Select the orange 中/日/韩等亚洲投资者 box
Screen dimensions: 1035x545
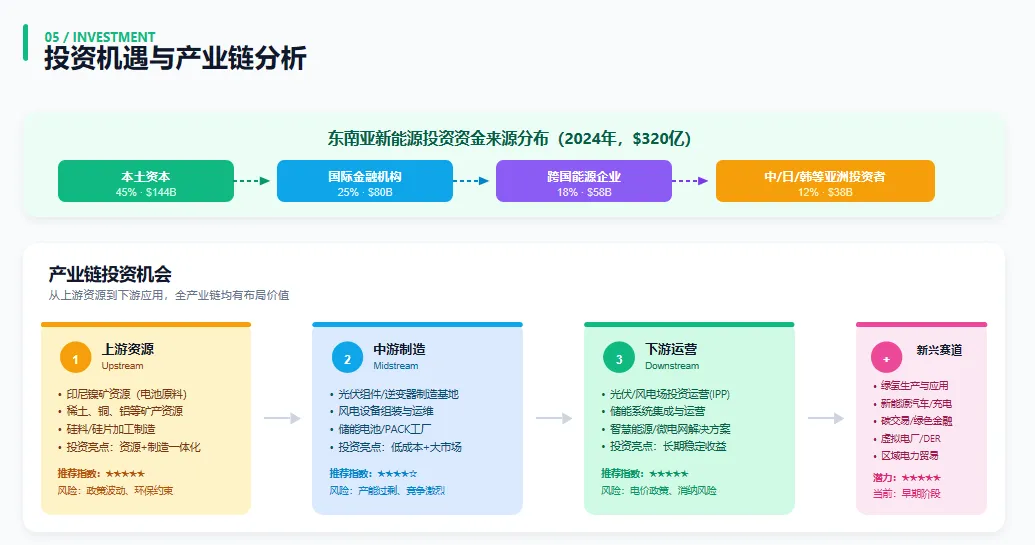pos(825,181)
